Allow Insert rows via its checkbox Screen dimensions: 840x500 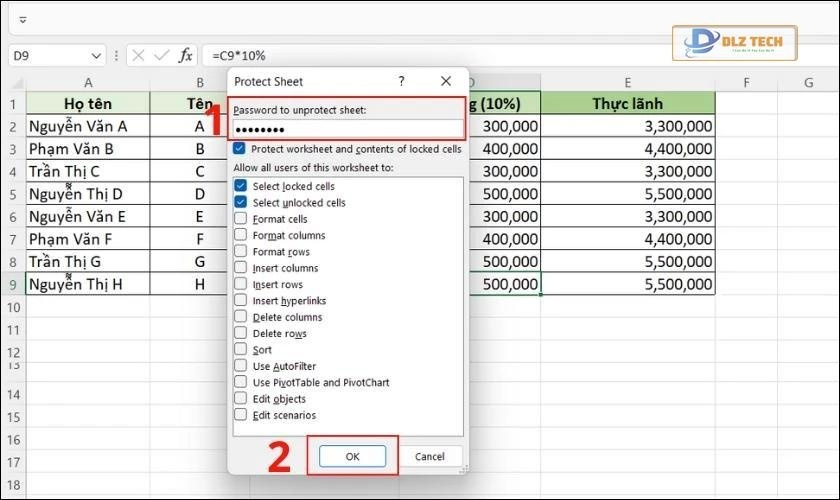pos(240,284)
